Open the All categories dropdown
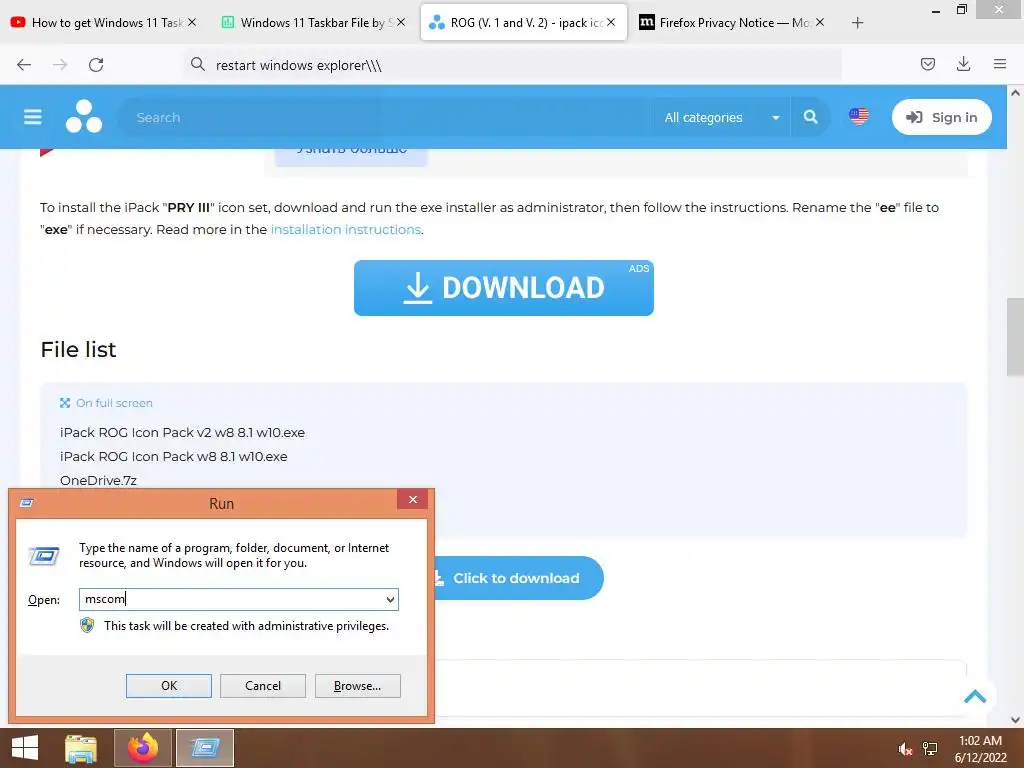 (x=722, y=117)
